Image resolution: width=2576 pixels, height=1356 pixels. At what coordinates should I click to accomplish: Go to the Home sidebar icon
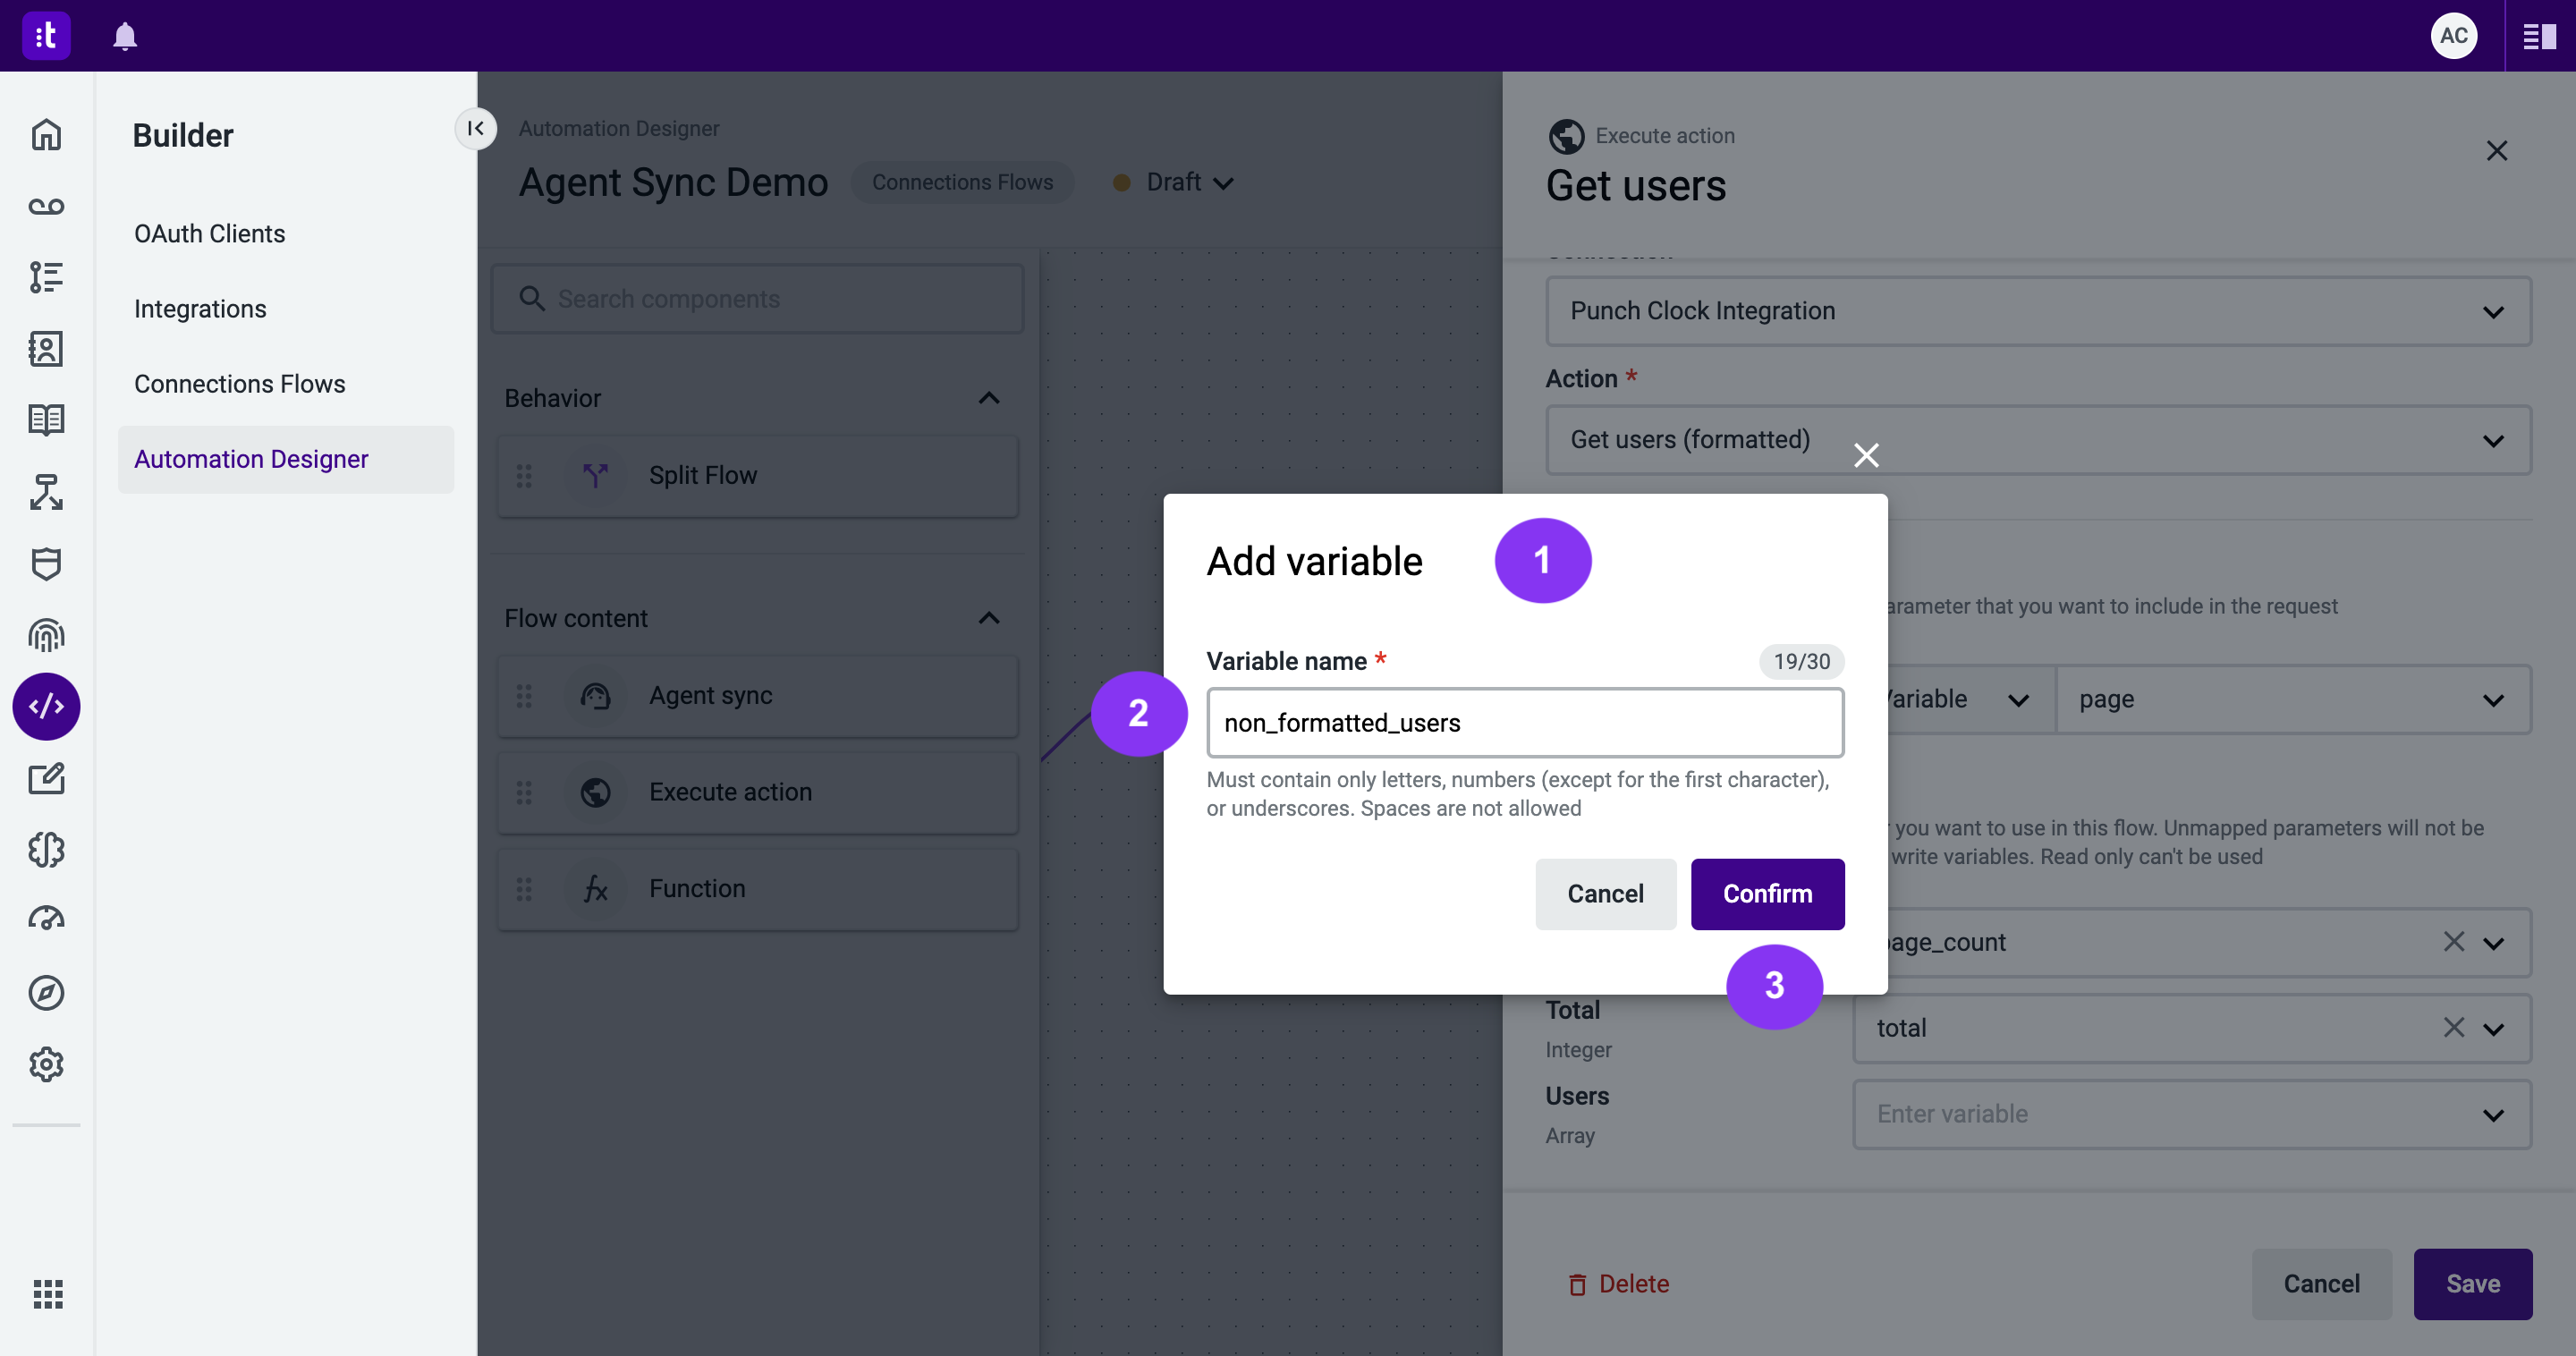point(46,134)
